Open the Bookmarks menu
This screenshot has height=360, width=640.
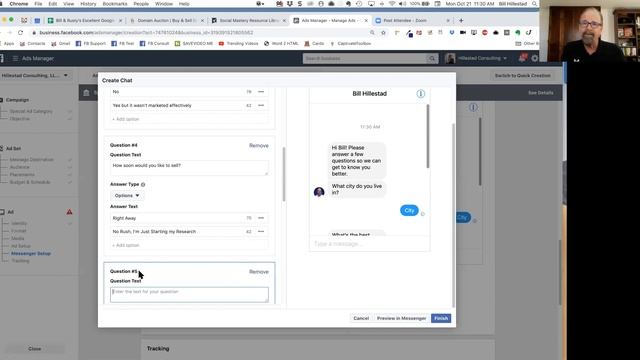pyautogui.click(x=115, y=4)
